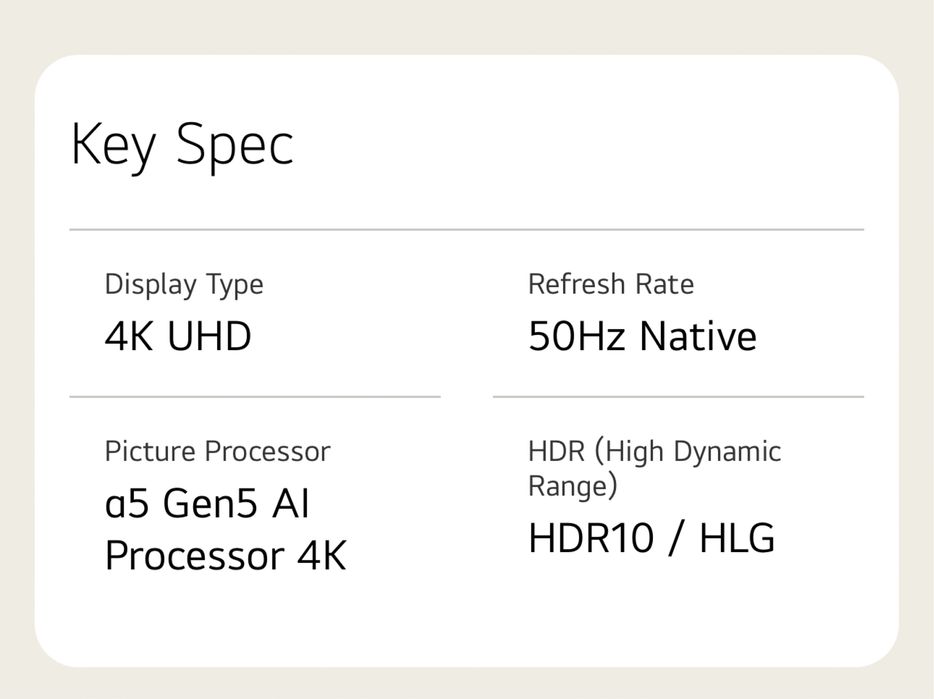
Task: Click the "Refresh Rate" label
Action: (x=610, y=284)
